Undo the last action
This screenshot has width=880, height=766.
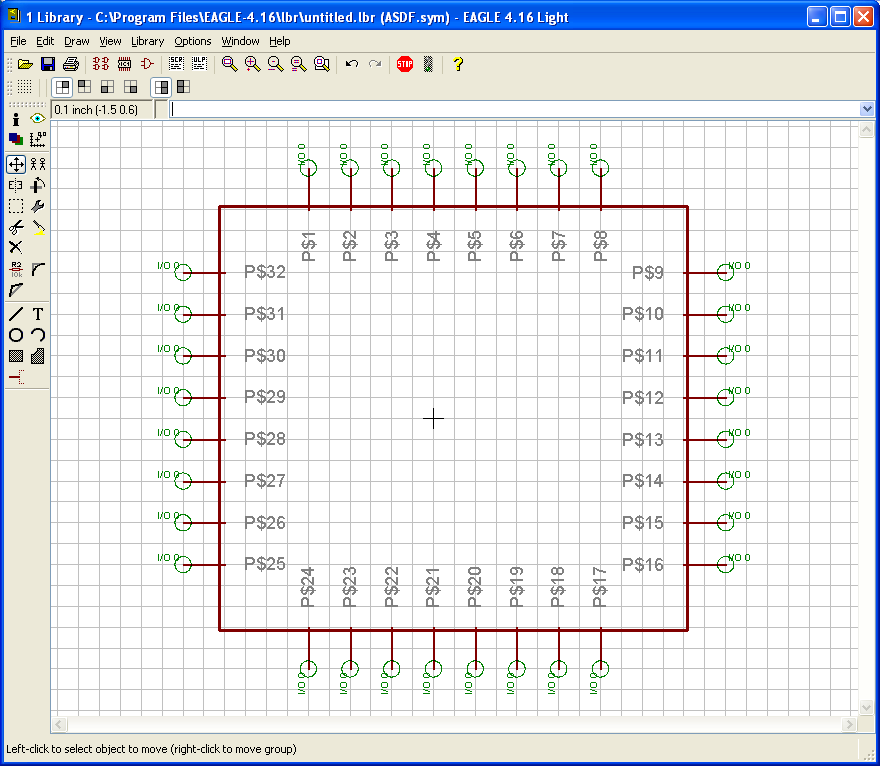[352, 64]
